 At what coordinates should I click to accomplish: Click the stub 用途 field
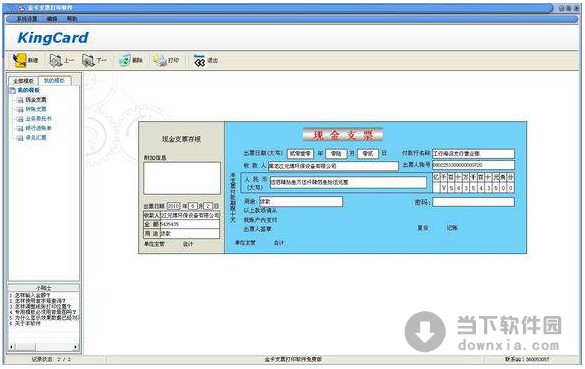(x=190, y=234)
